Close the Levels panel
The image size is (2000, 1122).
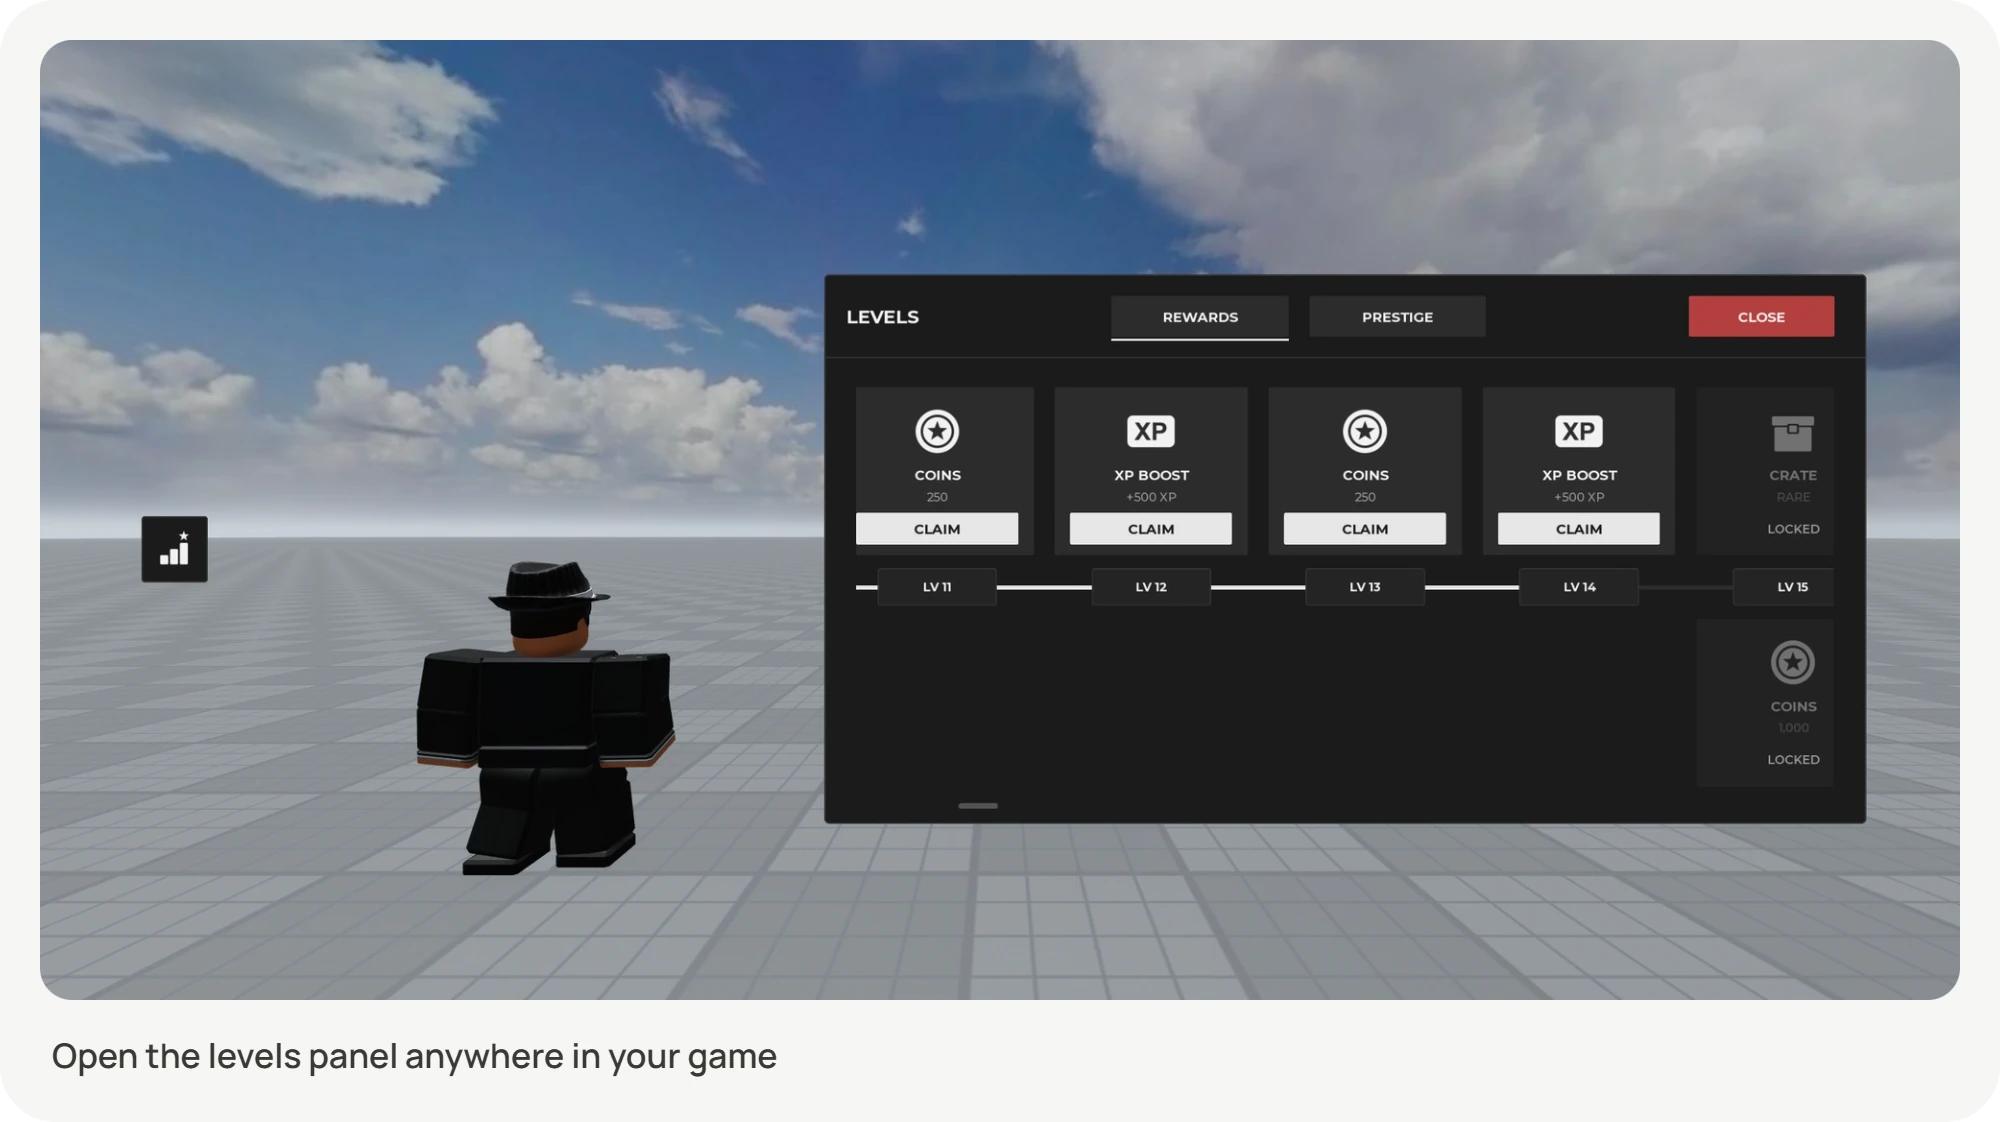click(1761, 317)
